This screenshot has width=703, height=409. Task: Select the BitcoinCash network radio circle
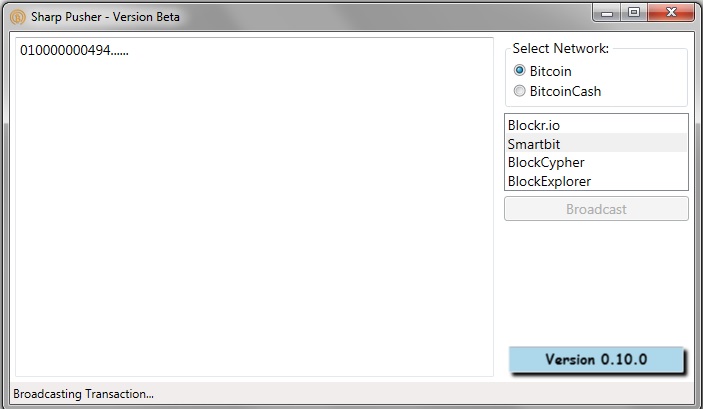tap(519, 91)
